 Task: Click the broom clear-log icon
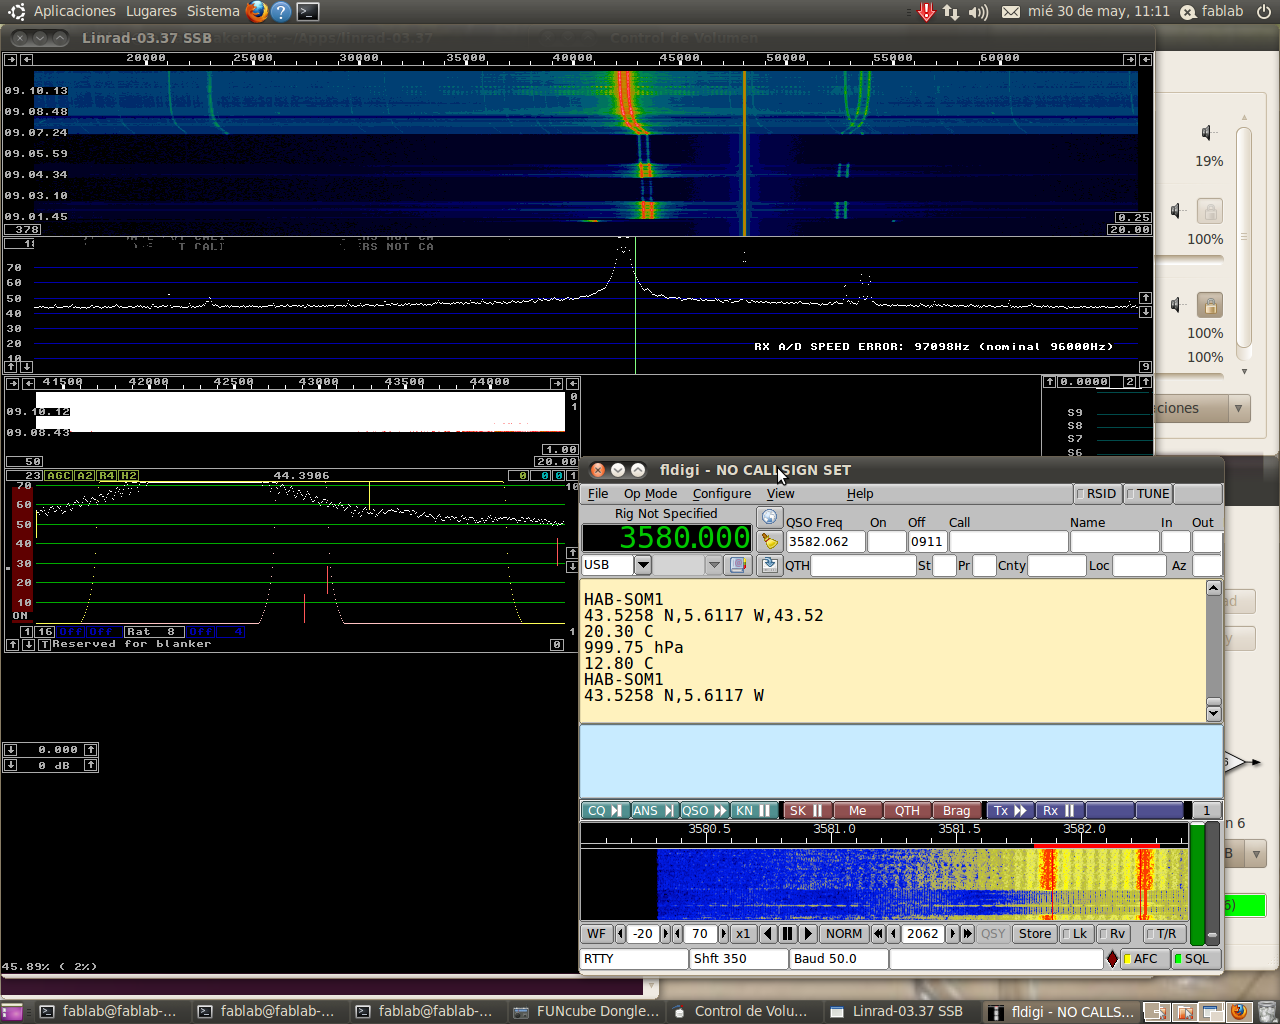pyautogui.click(x=769, y=541)
